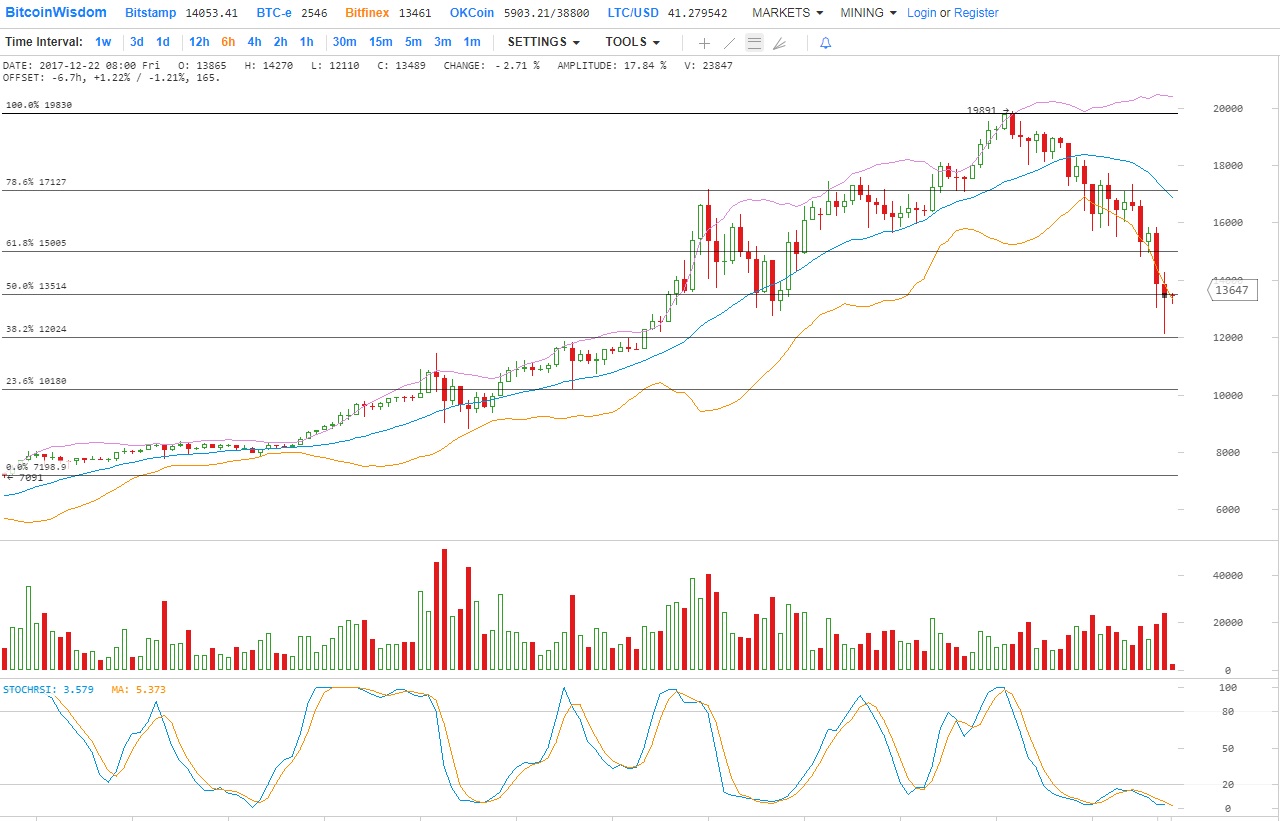Set time interval to 15m
Image resolution: width=1280 pixels, height=821 pixels.
click(x=380, y=42)
